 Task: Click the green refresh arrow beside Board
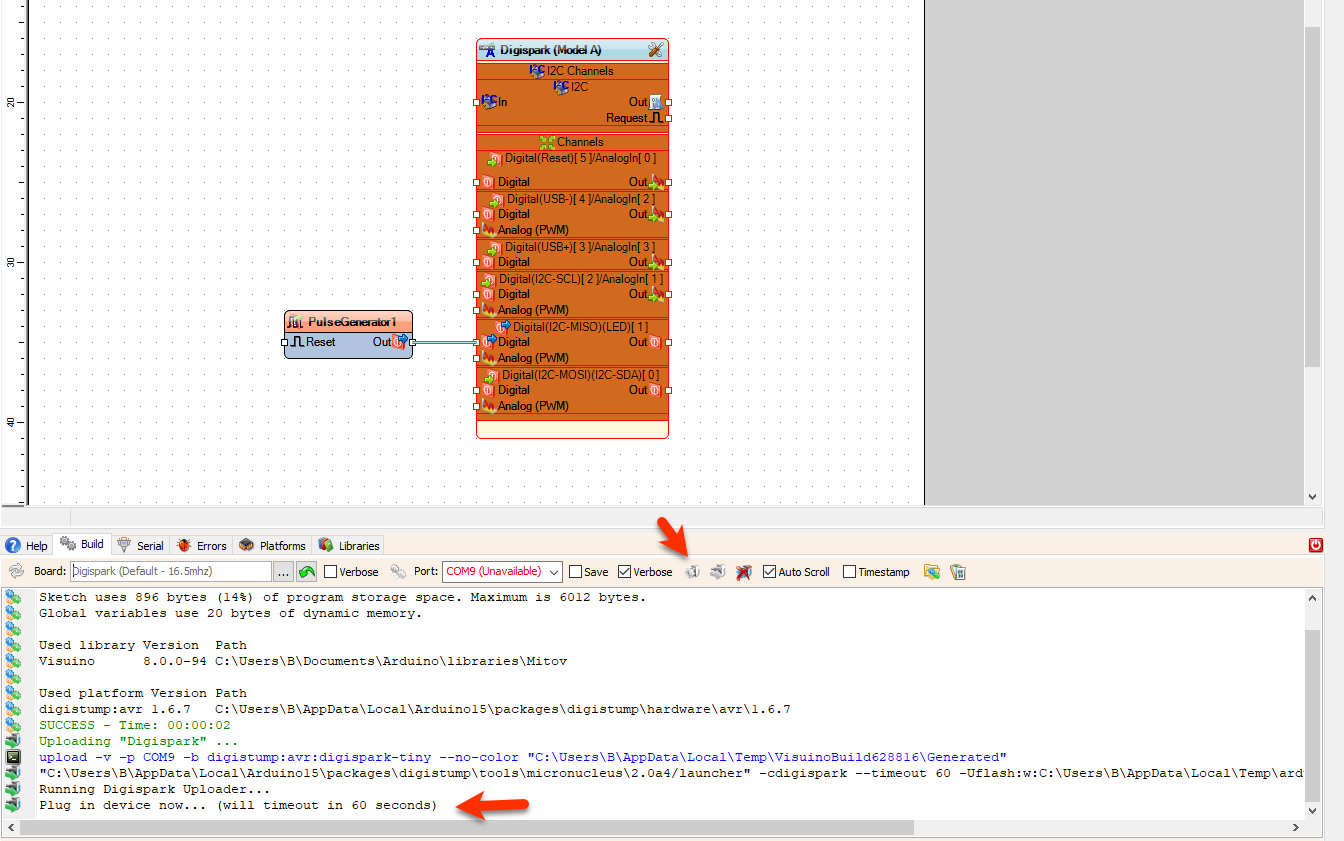pos(307,572)
